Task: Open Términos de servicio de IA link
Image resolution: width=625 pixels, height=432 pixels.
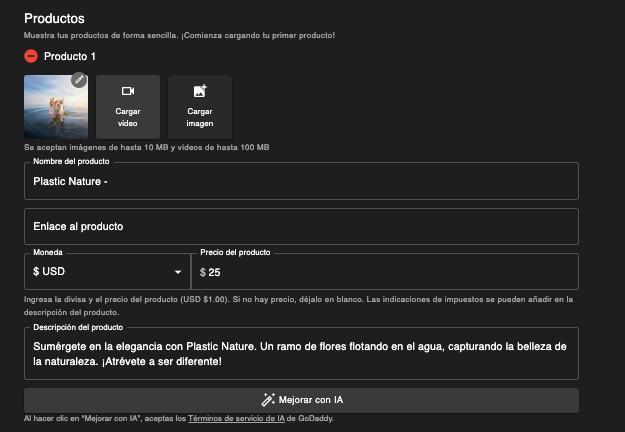Action: pos(236,418)
